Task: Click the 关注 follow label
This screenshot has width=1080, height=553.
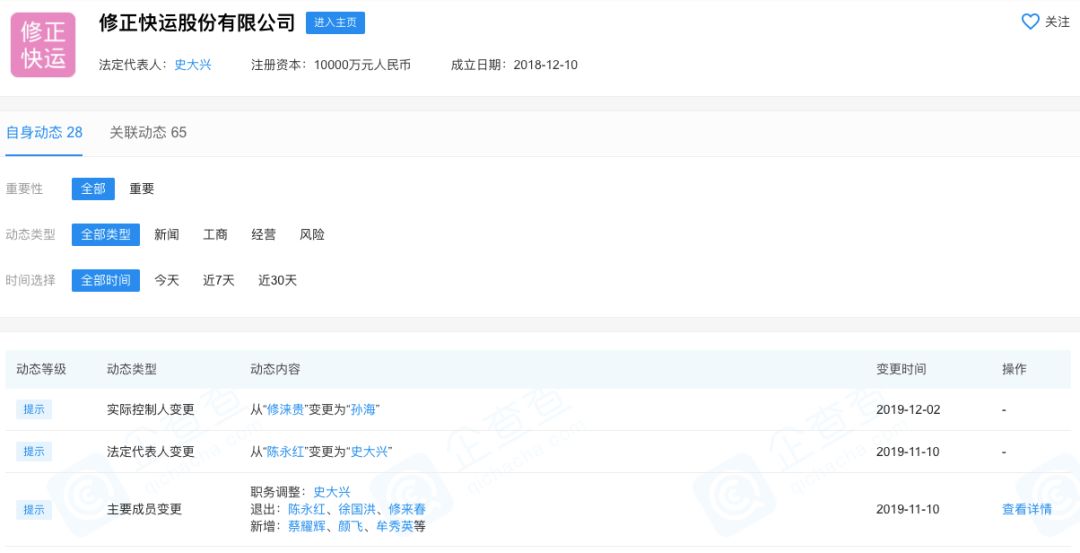Action: click(x=1057, y=22)
